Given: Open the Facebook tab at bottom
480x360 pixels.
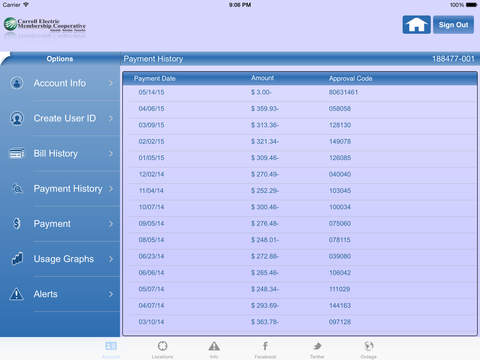Looking at the screenshot, I should click(x=265, y=349).
